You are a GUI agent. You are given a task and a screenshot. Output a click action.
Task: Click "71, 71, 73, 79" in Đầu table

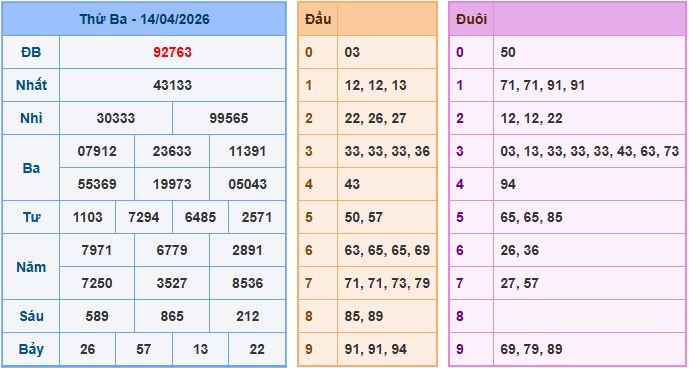point(387,283)
